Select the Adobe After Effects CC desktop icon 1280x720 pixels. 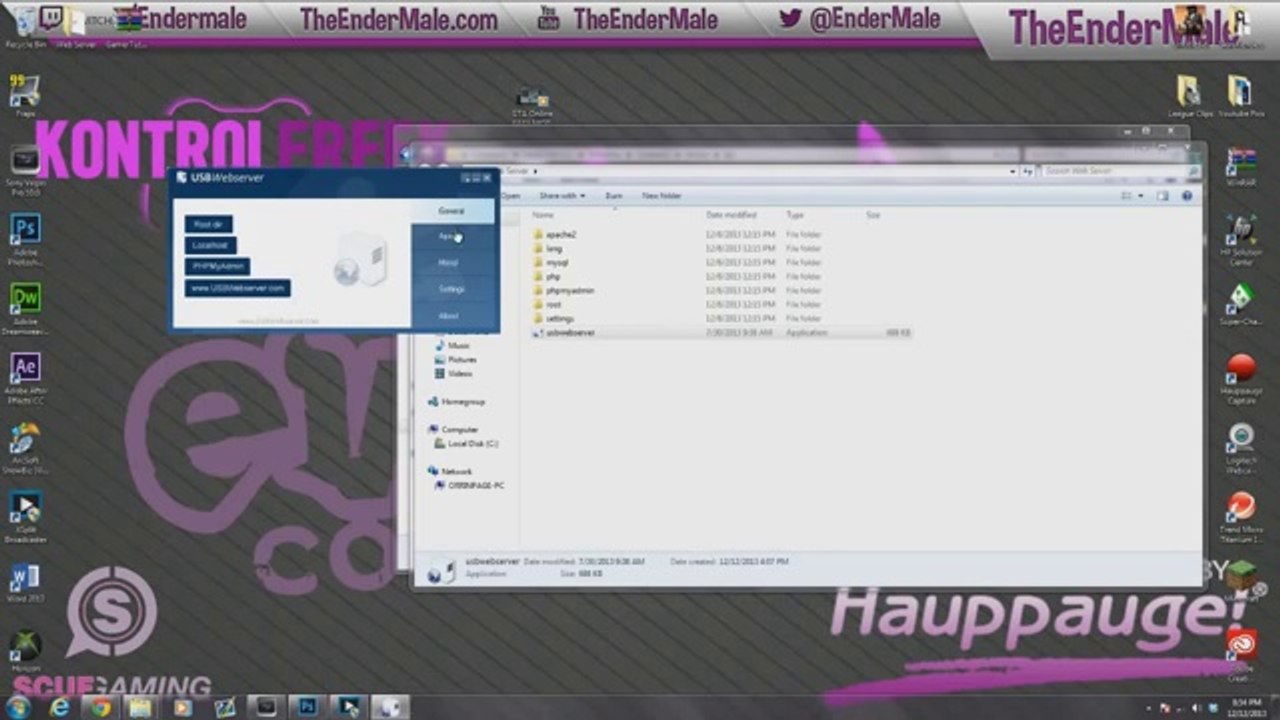click(x=25, y=380)
